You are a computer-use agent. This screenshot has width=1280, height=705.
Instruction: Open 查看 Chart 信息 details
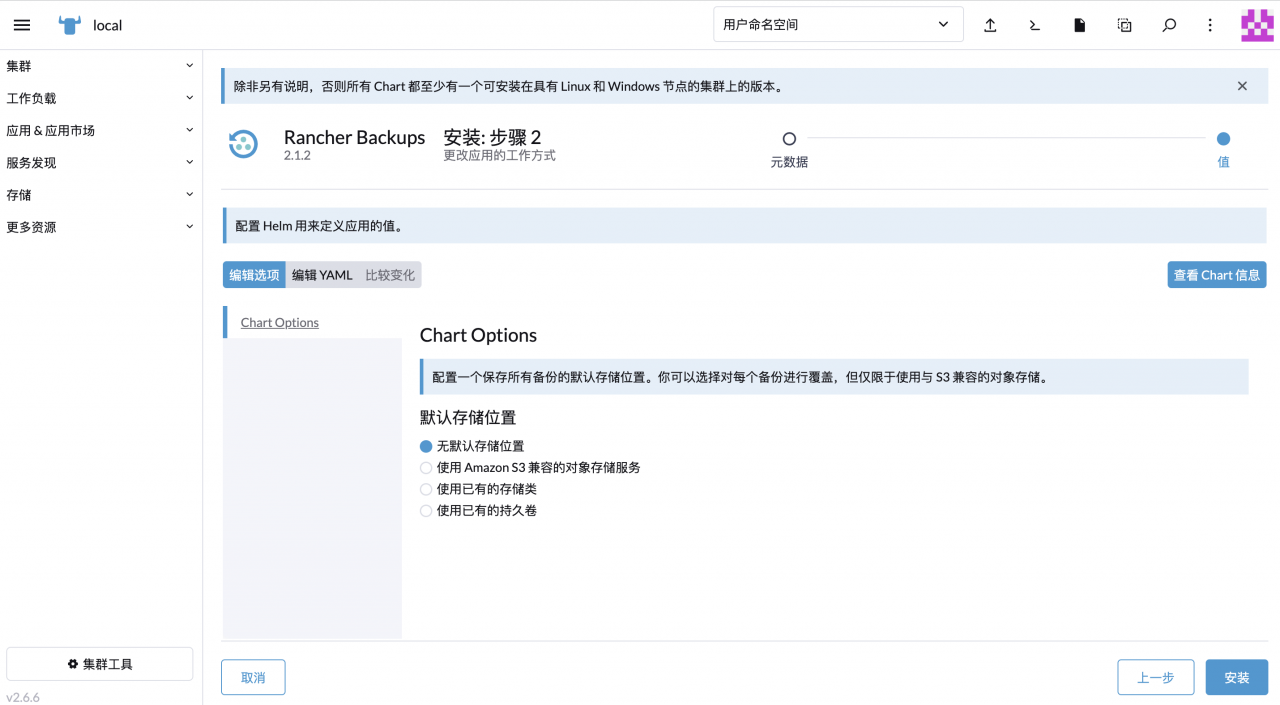[1216, 274]
